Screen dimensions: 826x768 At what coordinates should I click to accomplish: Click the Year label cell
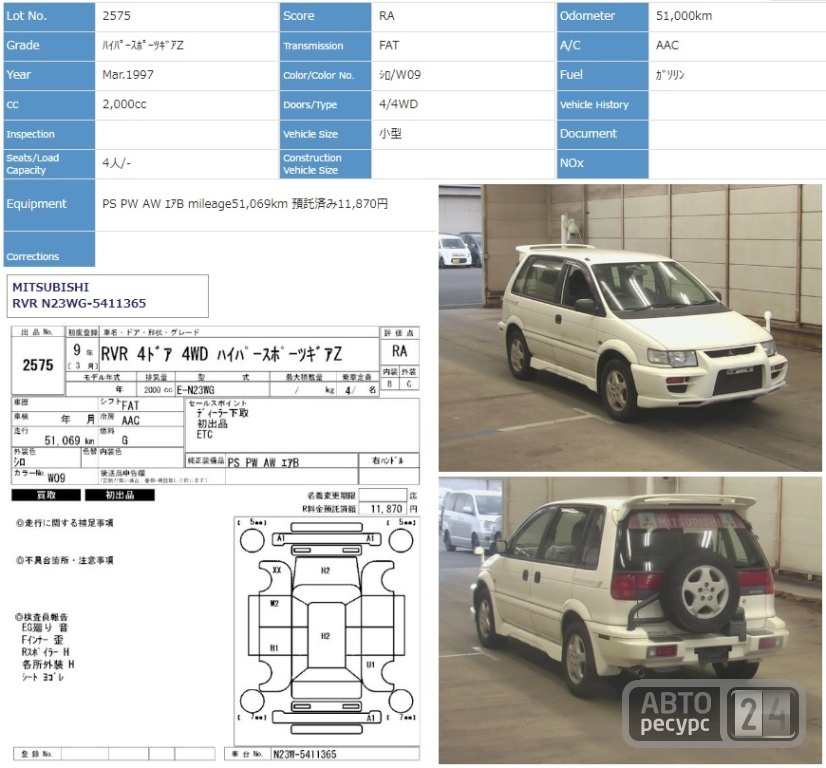[x=49, y=75]
